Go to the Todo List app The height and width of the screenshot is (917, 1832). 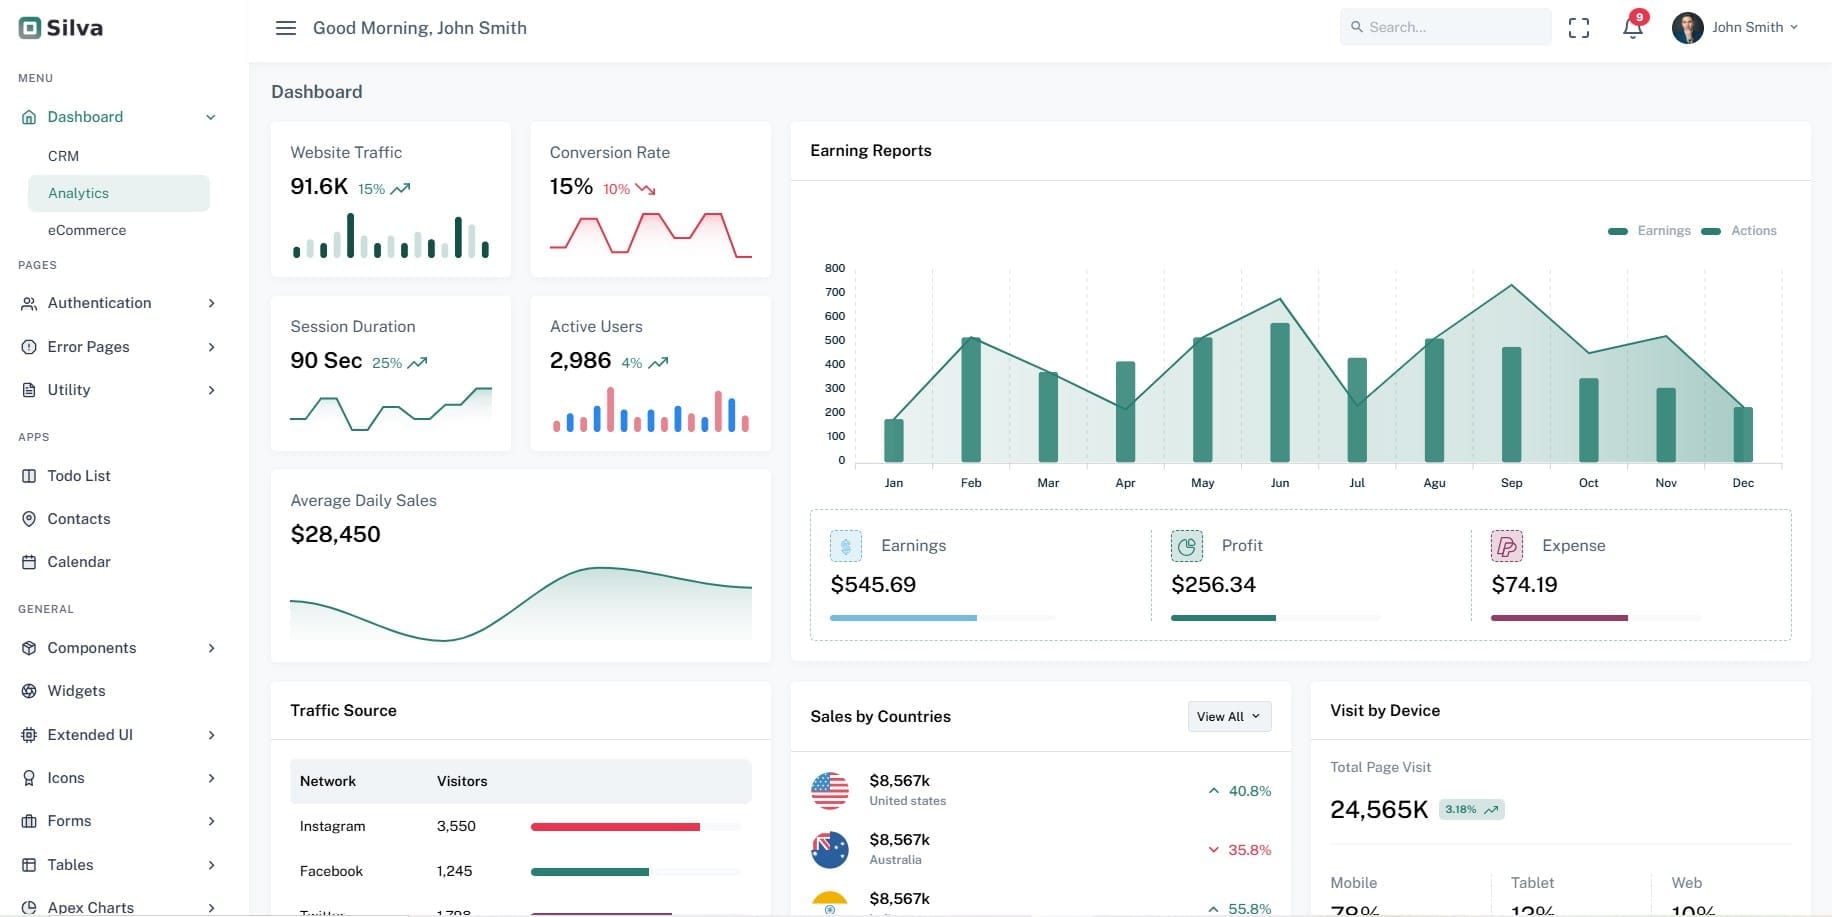(x=79, y=476)
